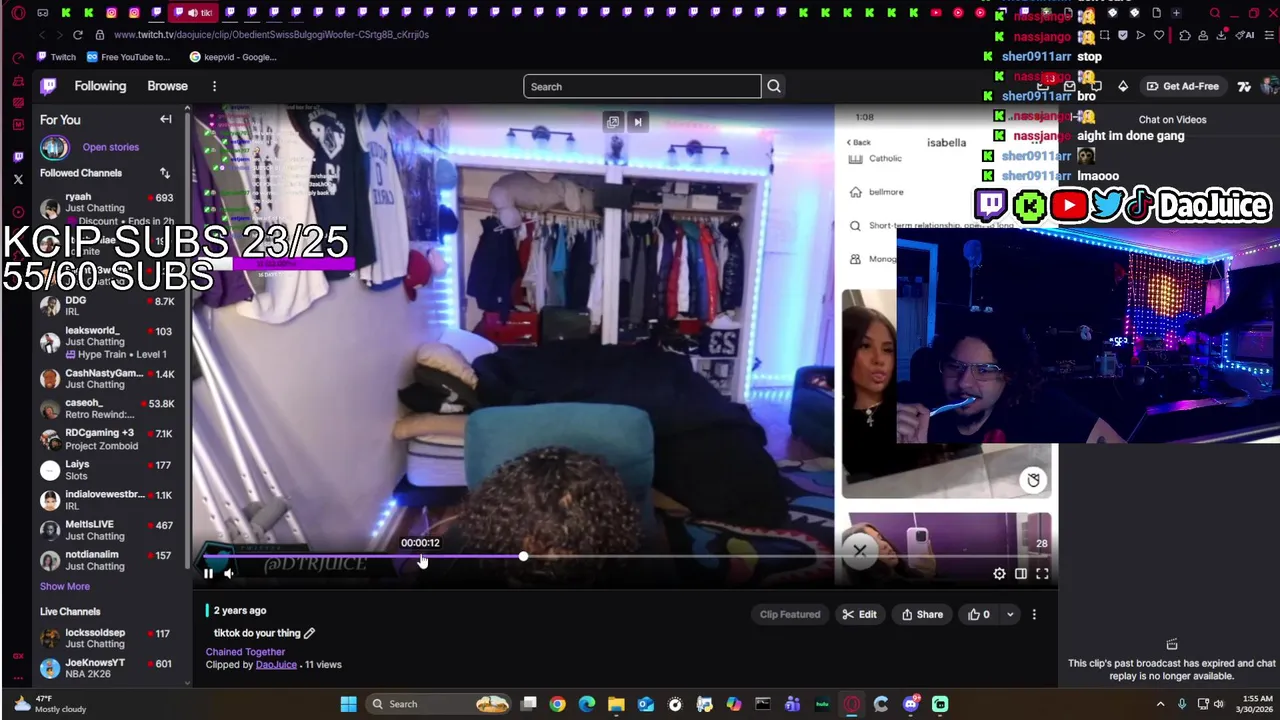This screenshot has width=1280, height=720.
Task: Open Opera AI button in toolbar
Action: (1247, 35)
